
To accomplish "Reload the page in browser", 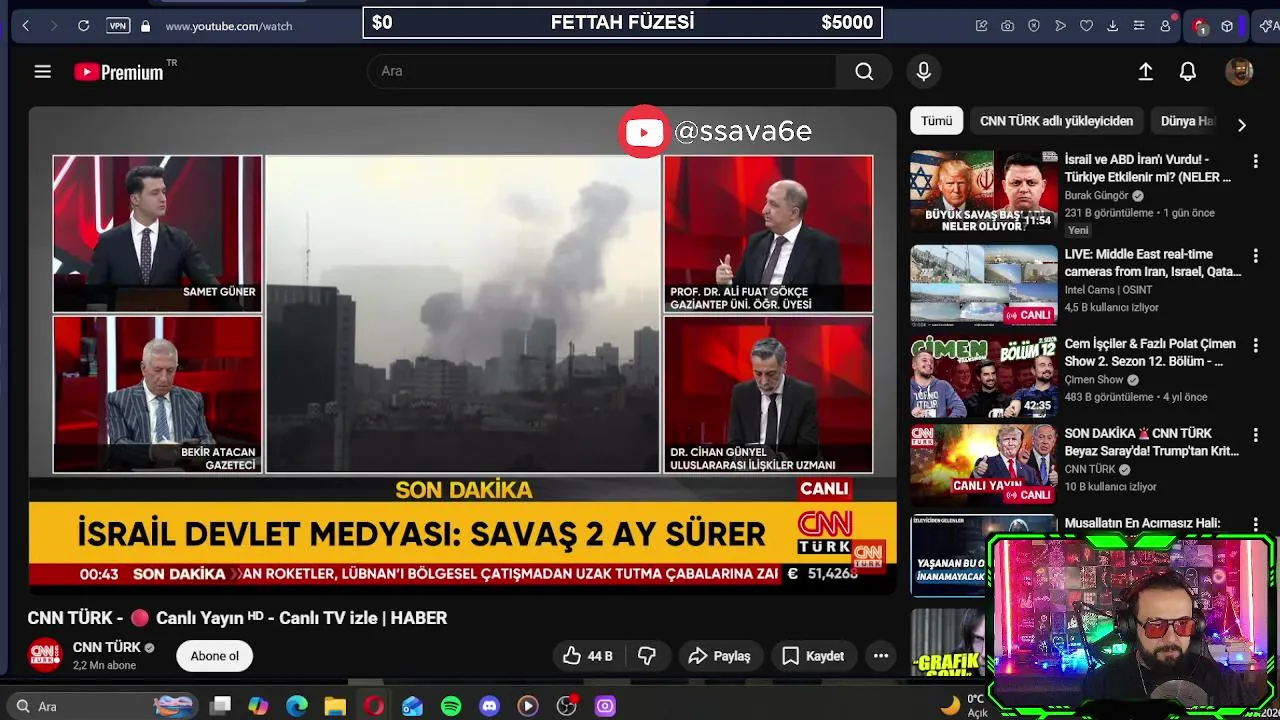I will [x=84, y=26].
